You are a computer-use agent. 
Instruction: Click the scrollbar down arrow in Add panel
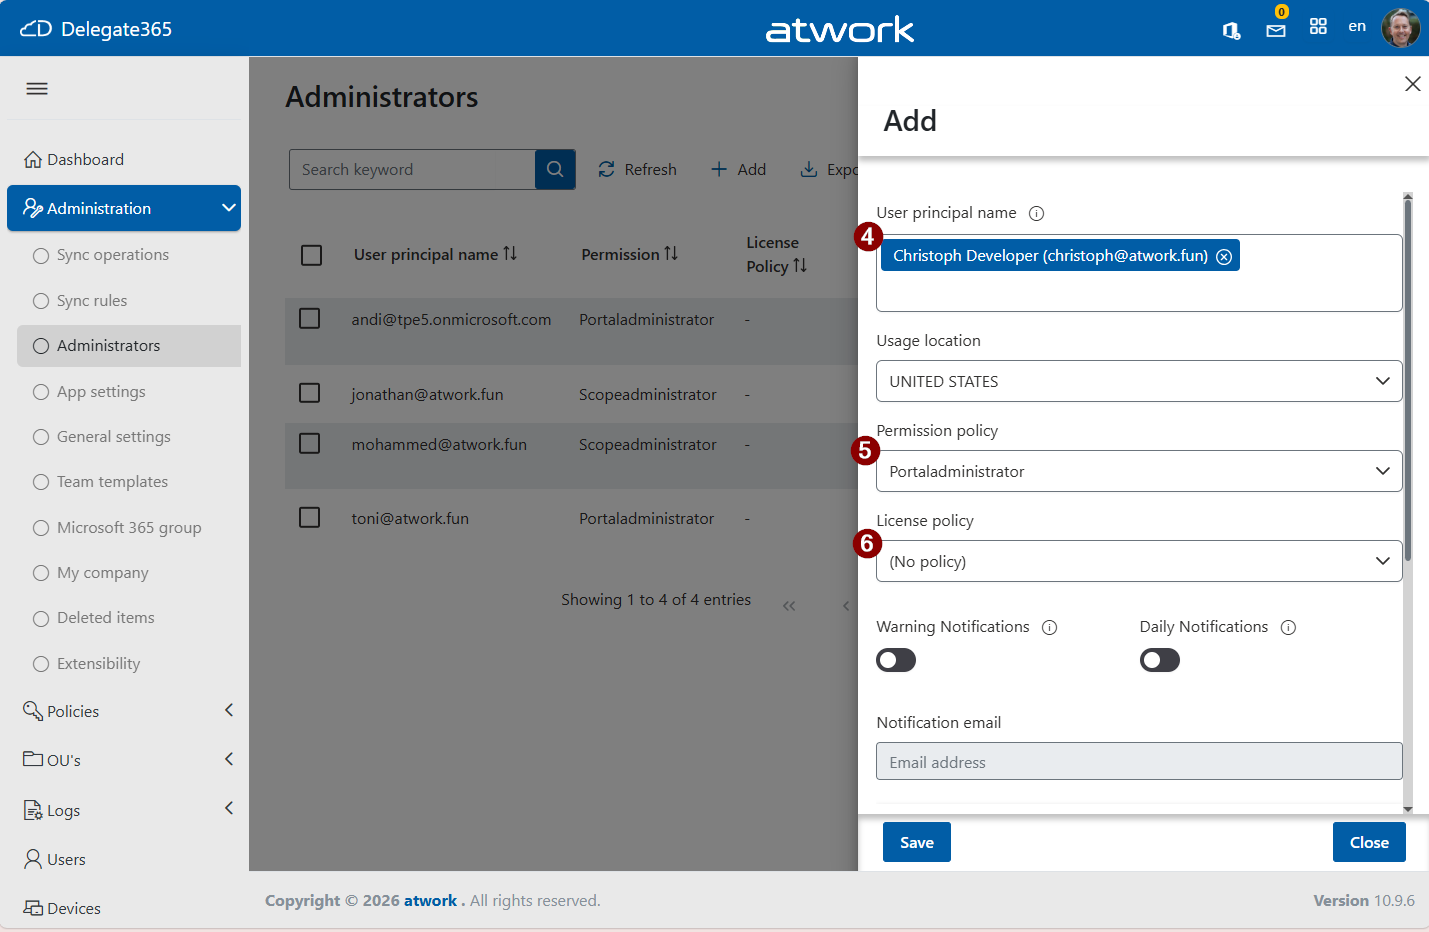point(1408,809)
